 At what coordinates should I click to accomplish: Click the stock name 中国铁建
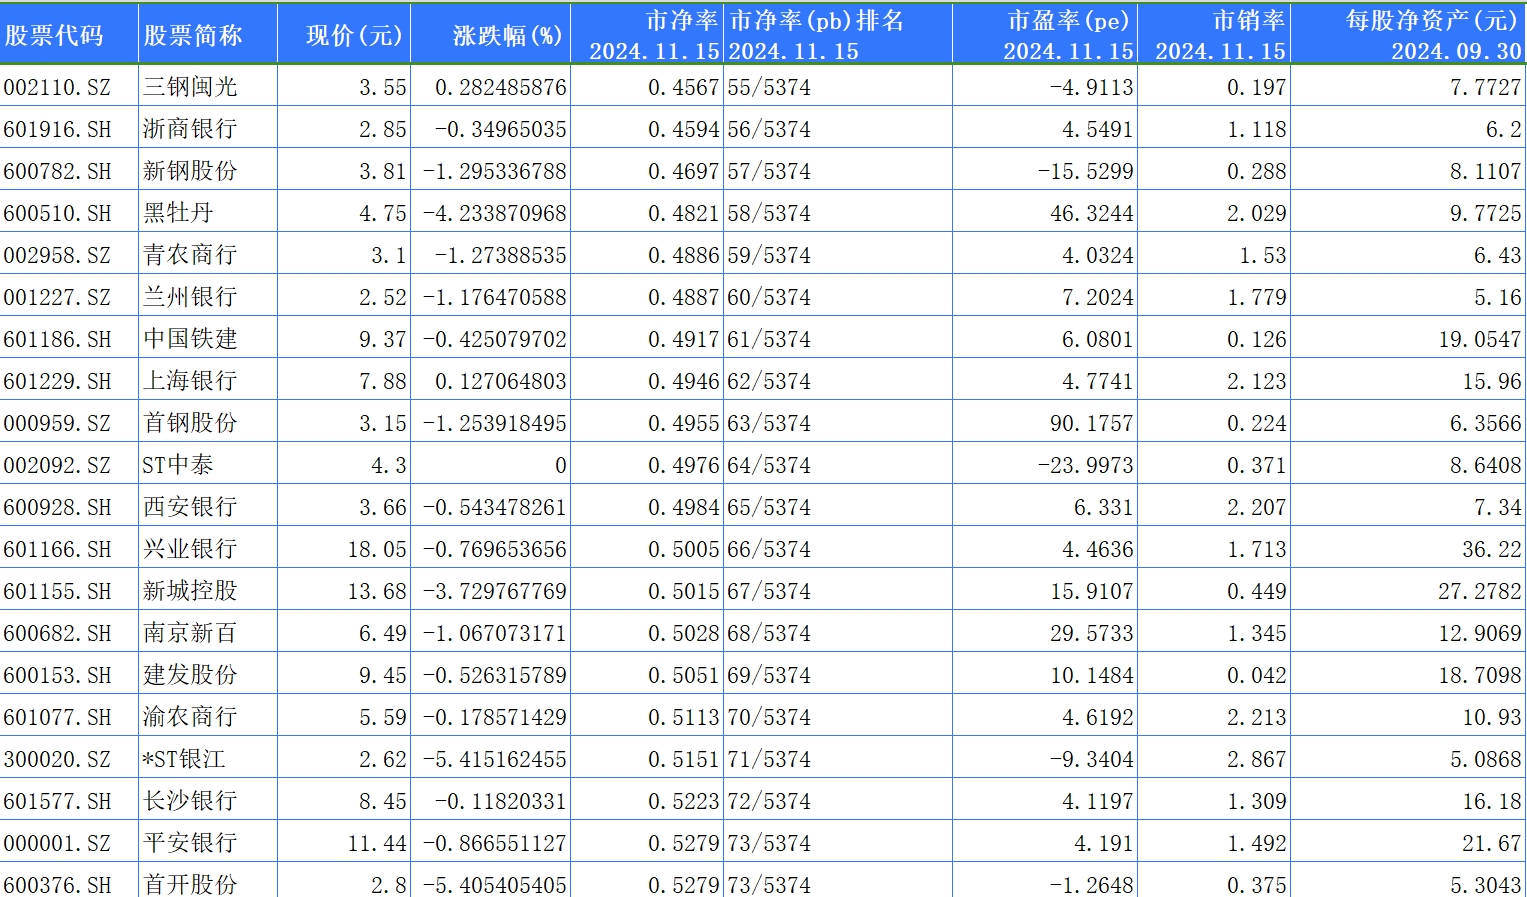[x=190, y=340]
